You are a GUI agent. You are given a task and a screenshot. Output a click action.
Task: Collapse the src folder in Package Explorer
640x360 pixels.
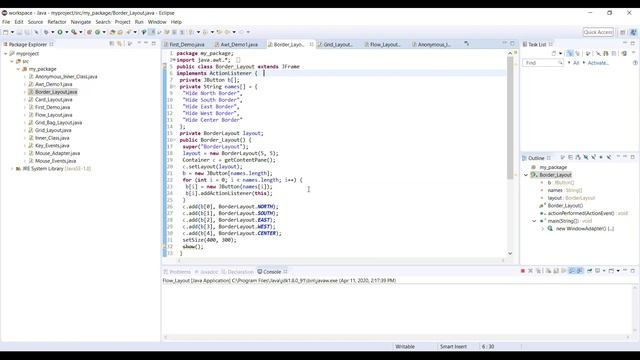[12, 61]
